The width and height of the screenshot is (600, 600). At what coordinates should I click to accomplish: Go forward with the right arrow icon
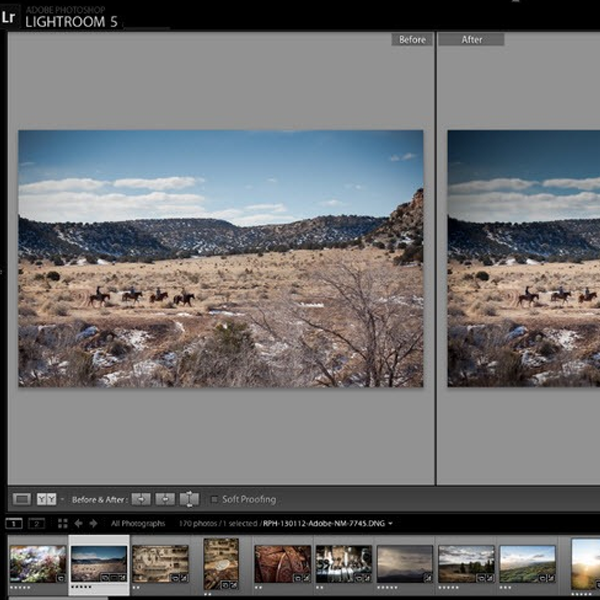click(x=93, y=523)
